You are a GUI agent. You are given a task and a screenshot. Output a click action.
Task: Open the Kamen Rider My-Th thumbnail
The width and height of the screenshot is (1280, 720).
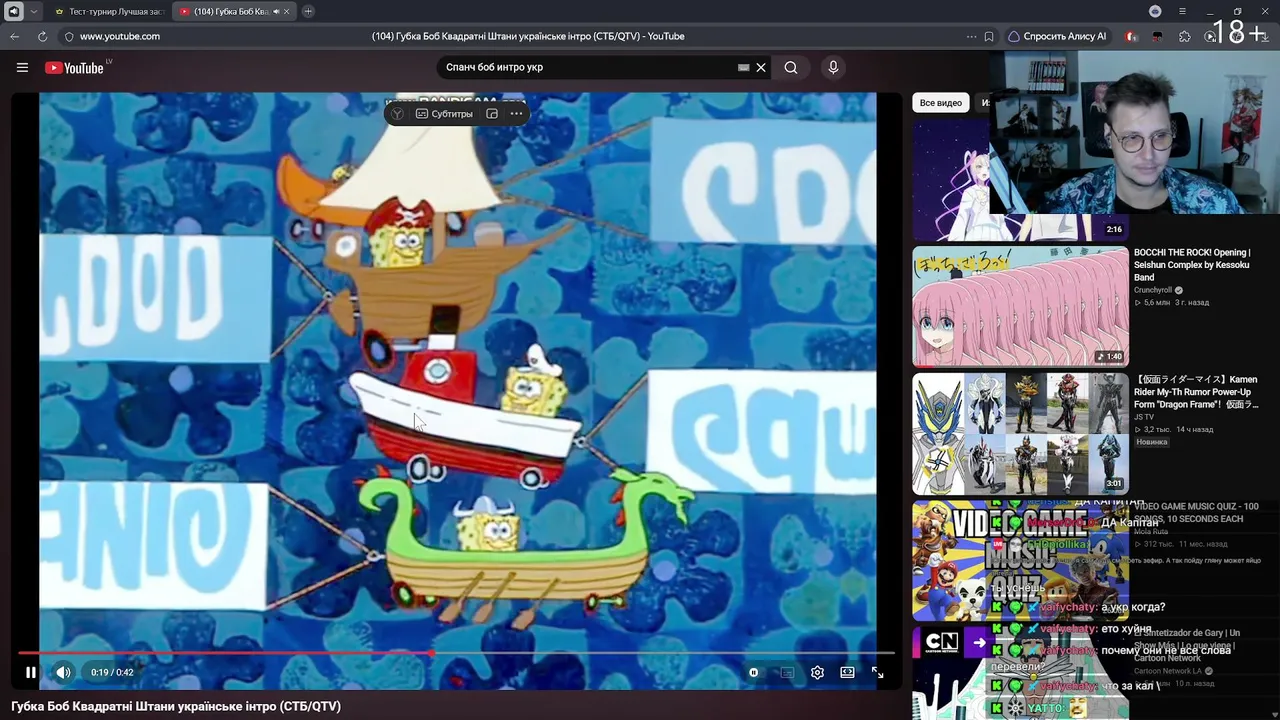pyautogui.click(x=1020, y=434)
